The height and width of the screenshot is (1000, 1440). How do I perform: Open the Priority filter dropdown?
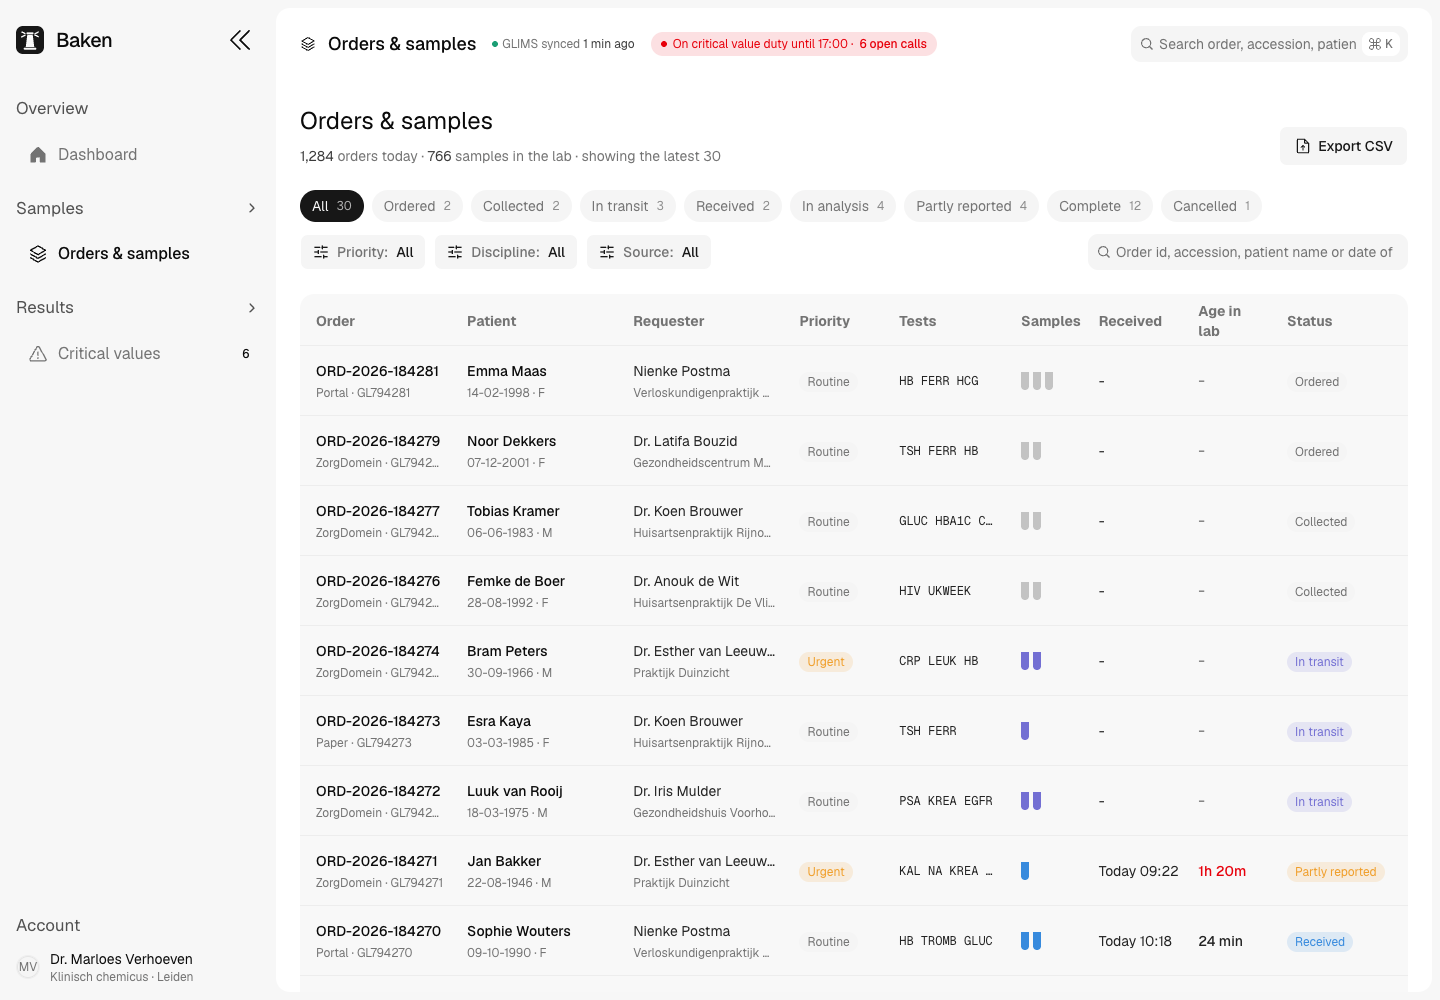pyautogui.click(x=363, y=252)
